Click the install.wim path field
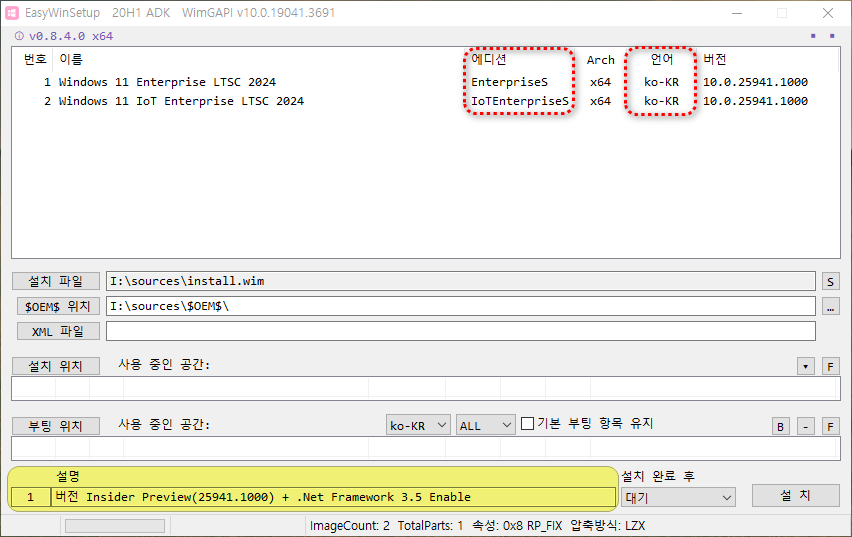 click(461, 281)
